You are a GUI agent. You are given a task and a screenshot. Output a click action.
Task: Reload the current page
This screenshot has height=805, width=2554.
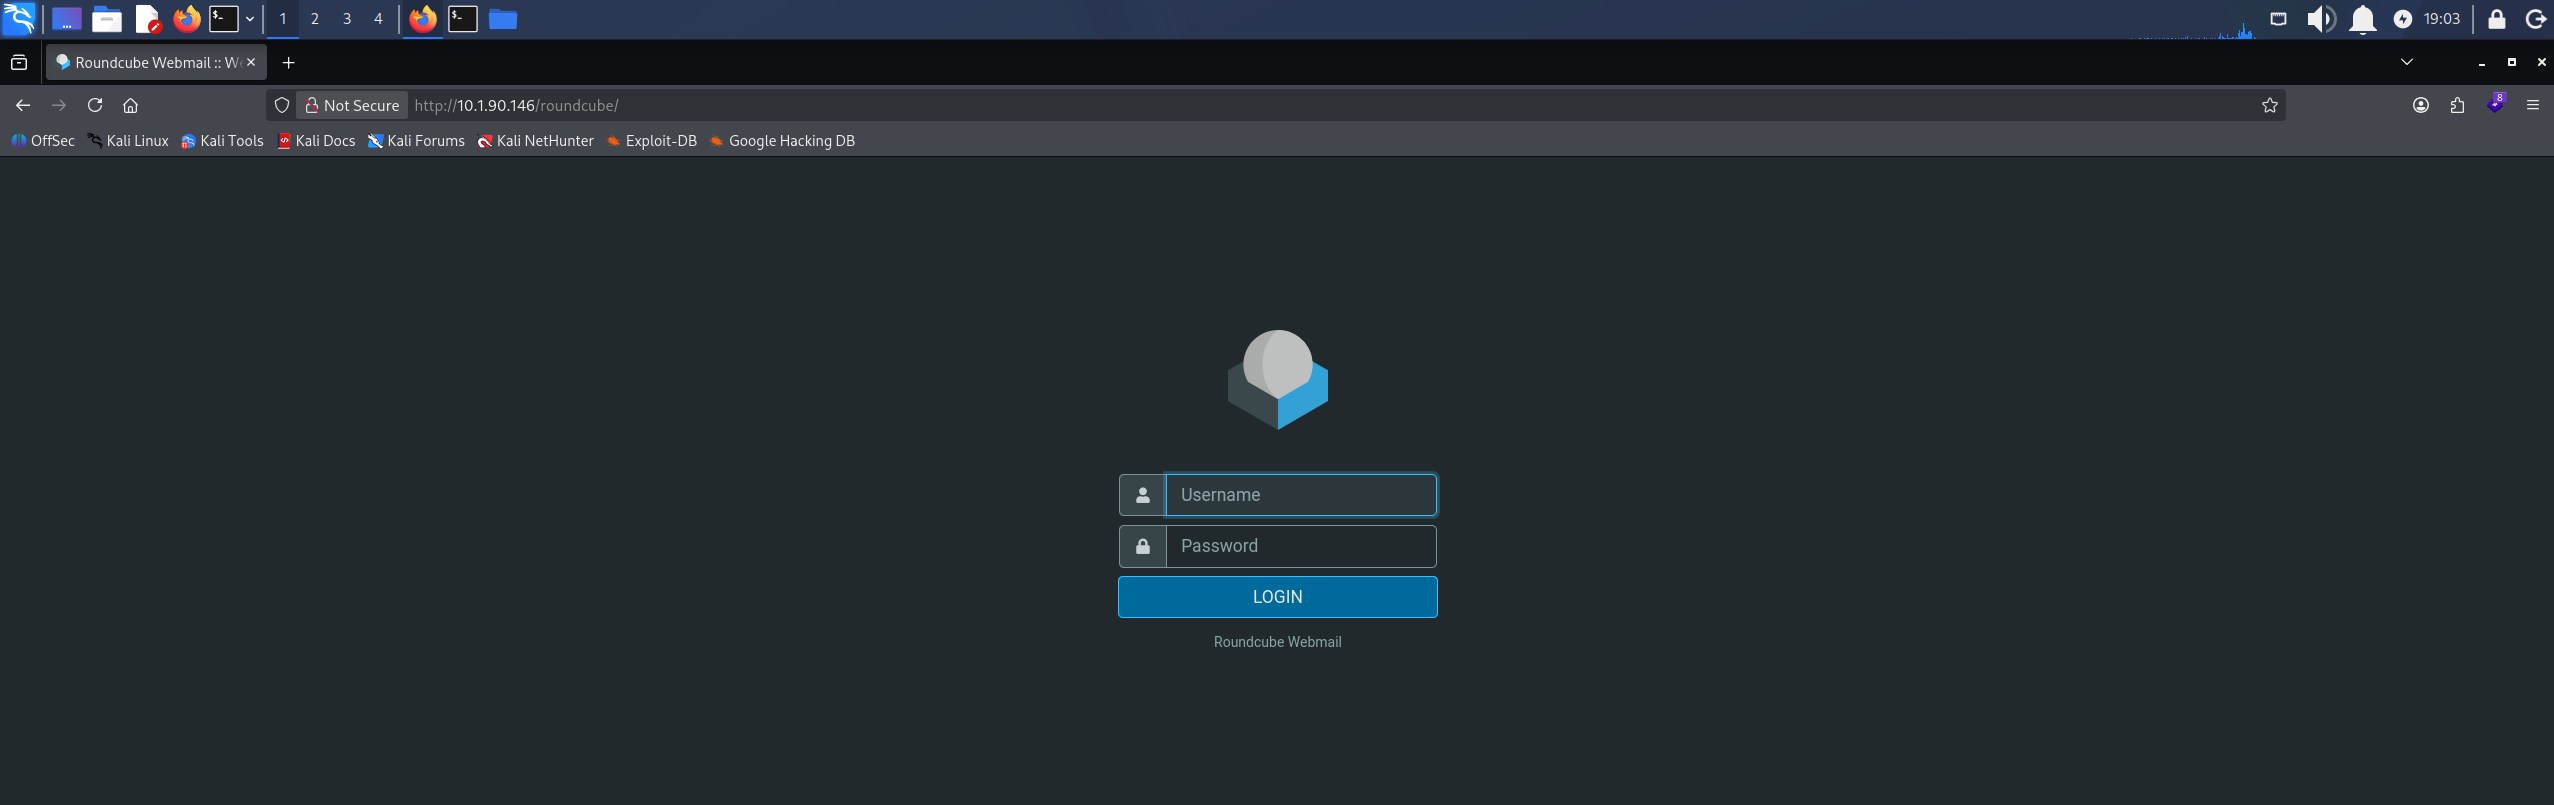point(95,105)
